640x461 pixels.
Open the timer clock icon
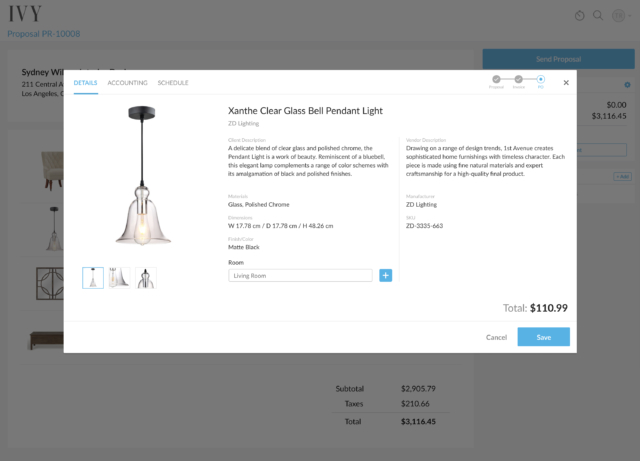coord(580,16)
